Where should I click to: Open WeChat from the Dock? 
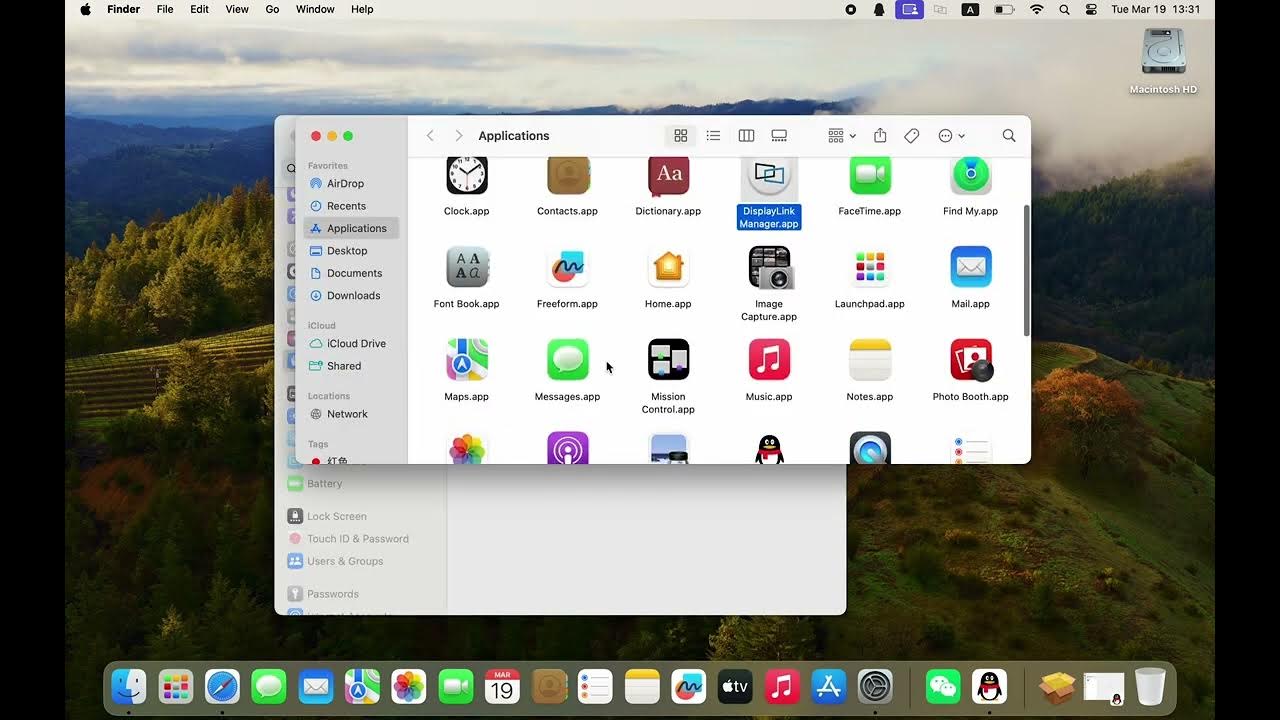(x=942, y=687)
